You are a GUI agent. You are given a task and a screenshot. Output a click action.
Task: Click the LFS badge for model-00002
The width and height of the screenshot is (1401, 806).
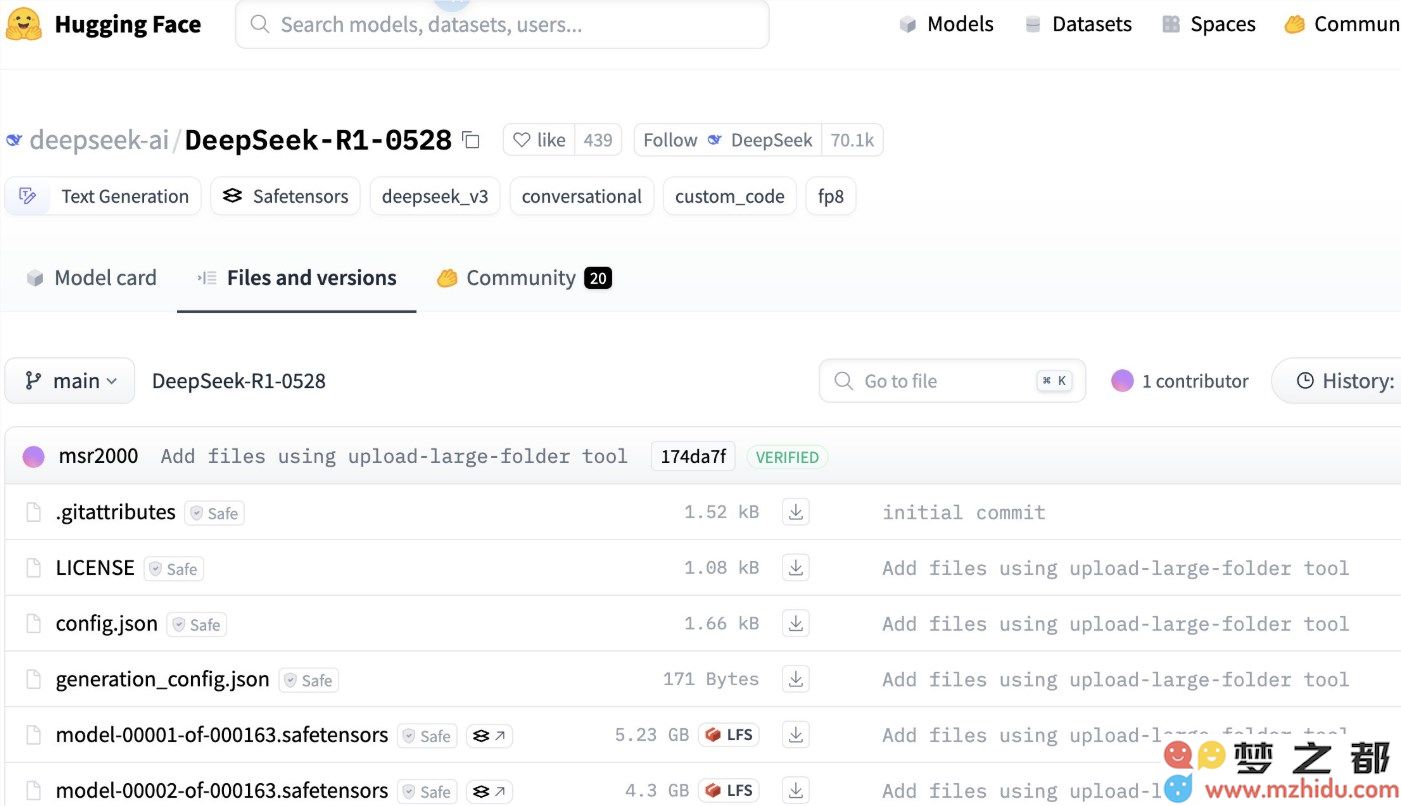pos(729,791)
